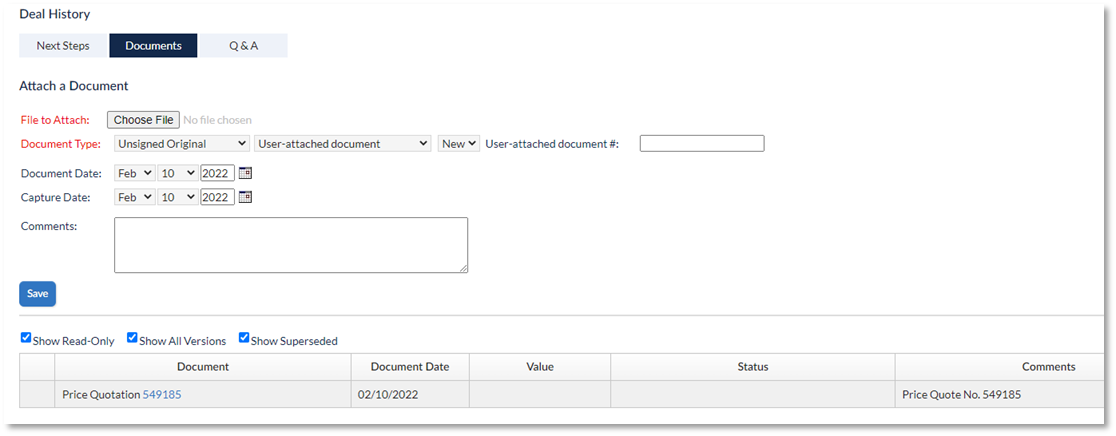This screenshot has width=1116, height=436.
Task: Toggle Show Superseded checkbox
Action: coord(243,338)
